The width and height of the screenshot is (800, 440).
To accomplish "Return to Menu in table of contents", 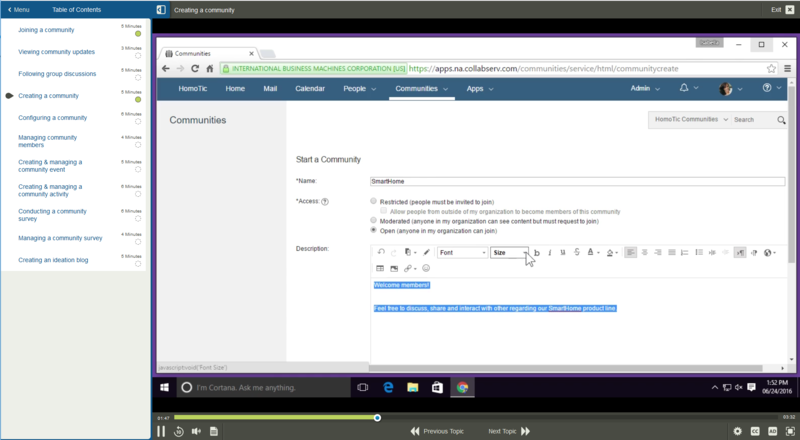I will point(18,9).
